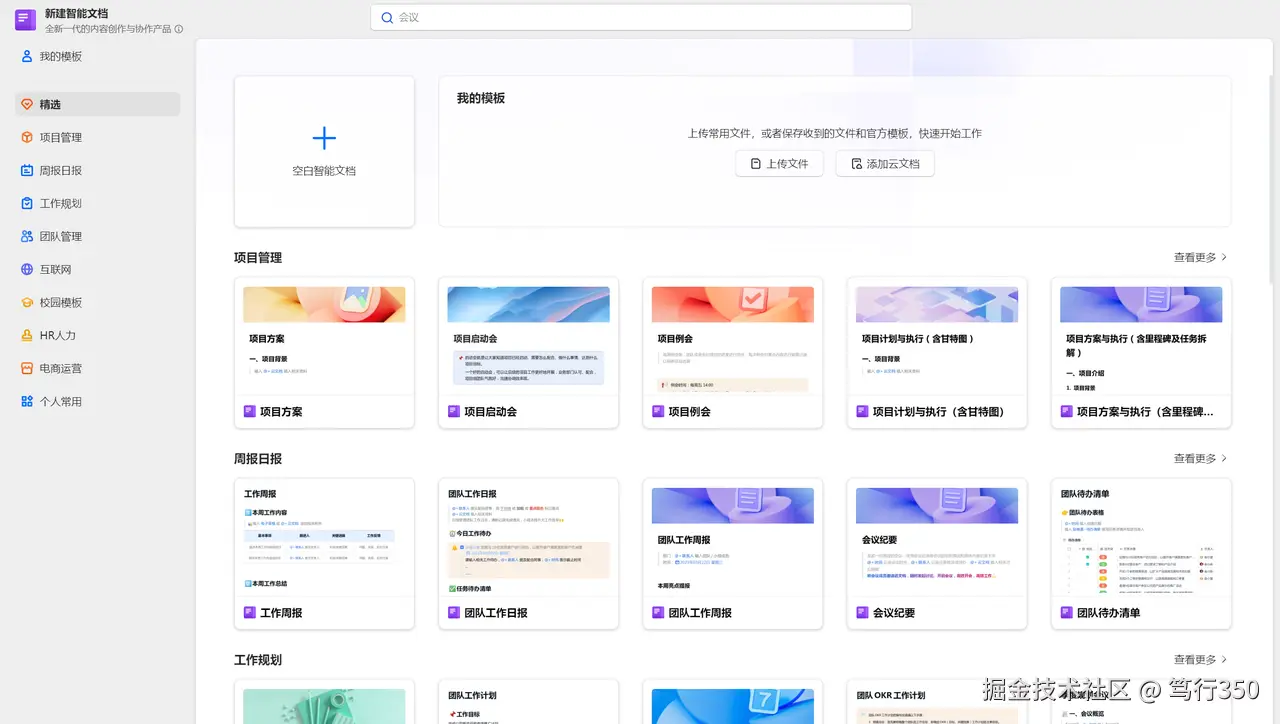Open 我的模板 in the sidebar
The height and width of the screenshot is (724, 1280).
[x=97, y=56]
